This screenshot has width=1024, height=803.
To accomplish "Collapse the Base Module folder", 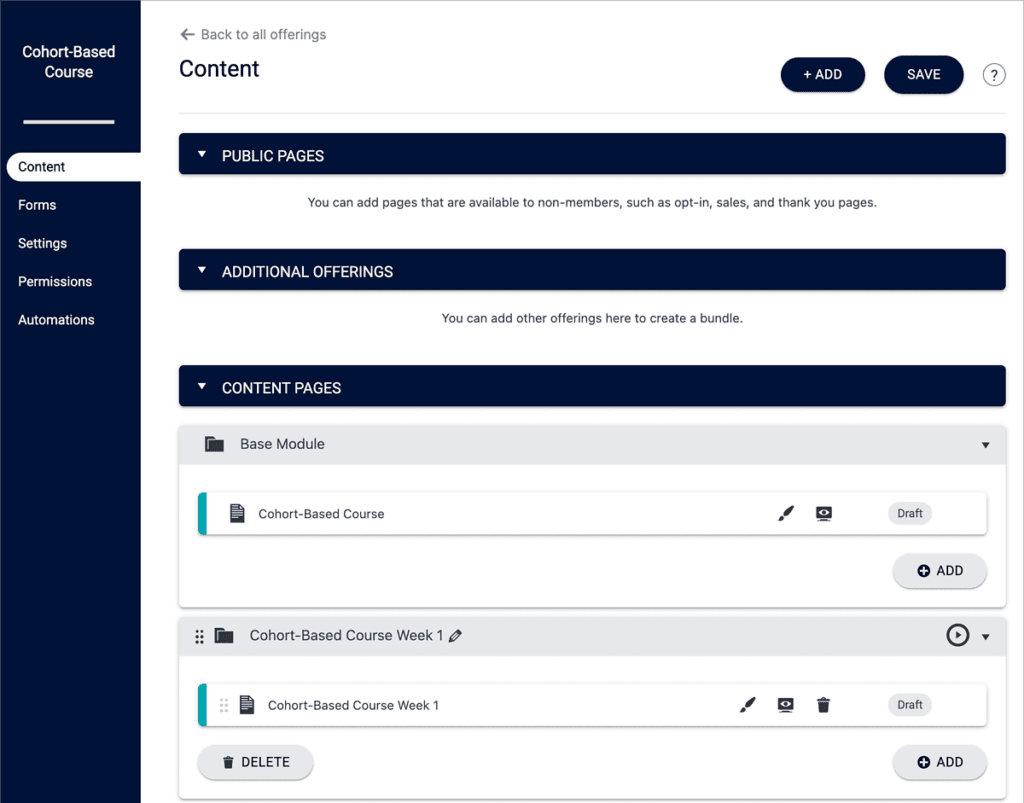I will coord(986,443).
